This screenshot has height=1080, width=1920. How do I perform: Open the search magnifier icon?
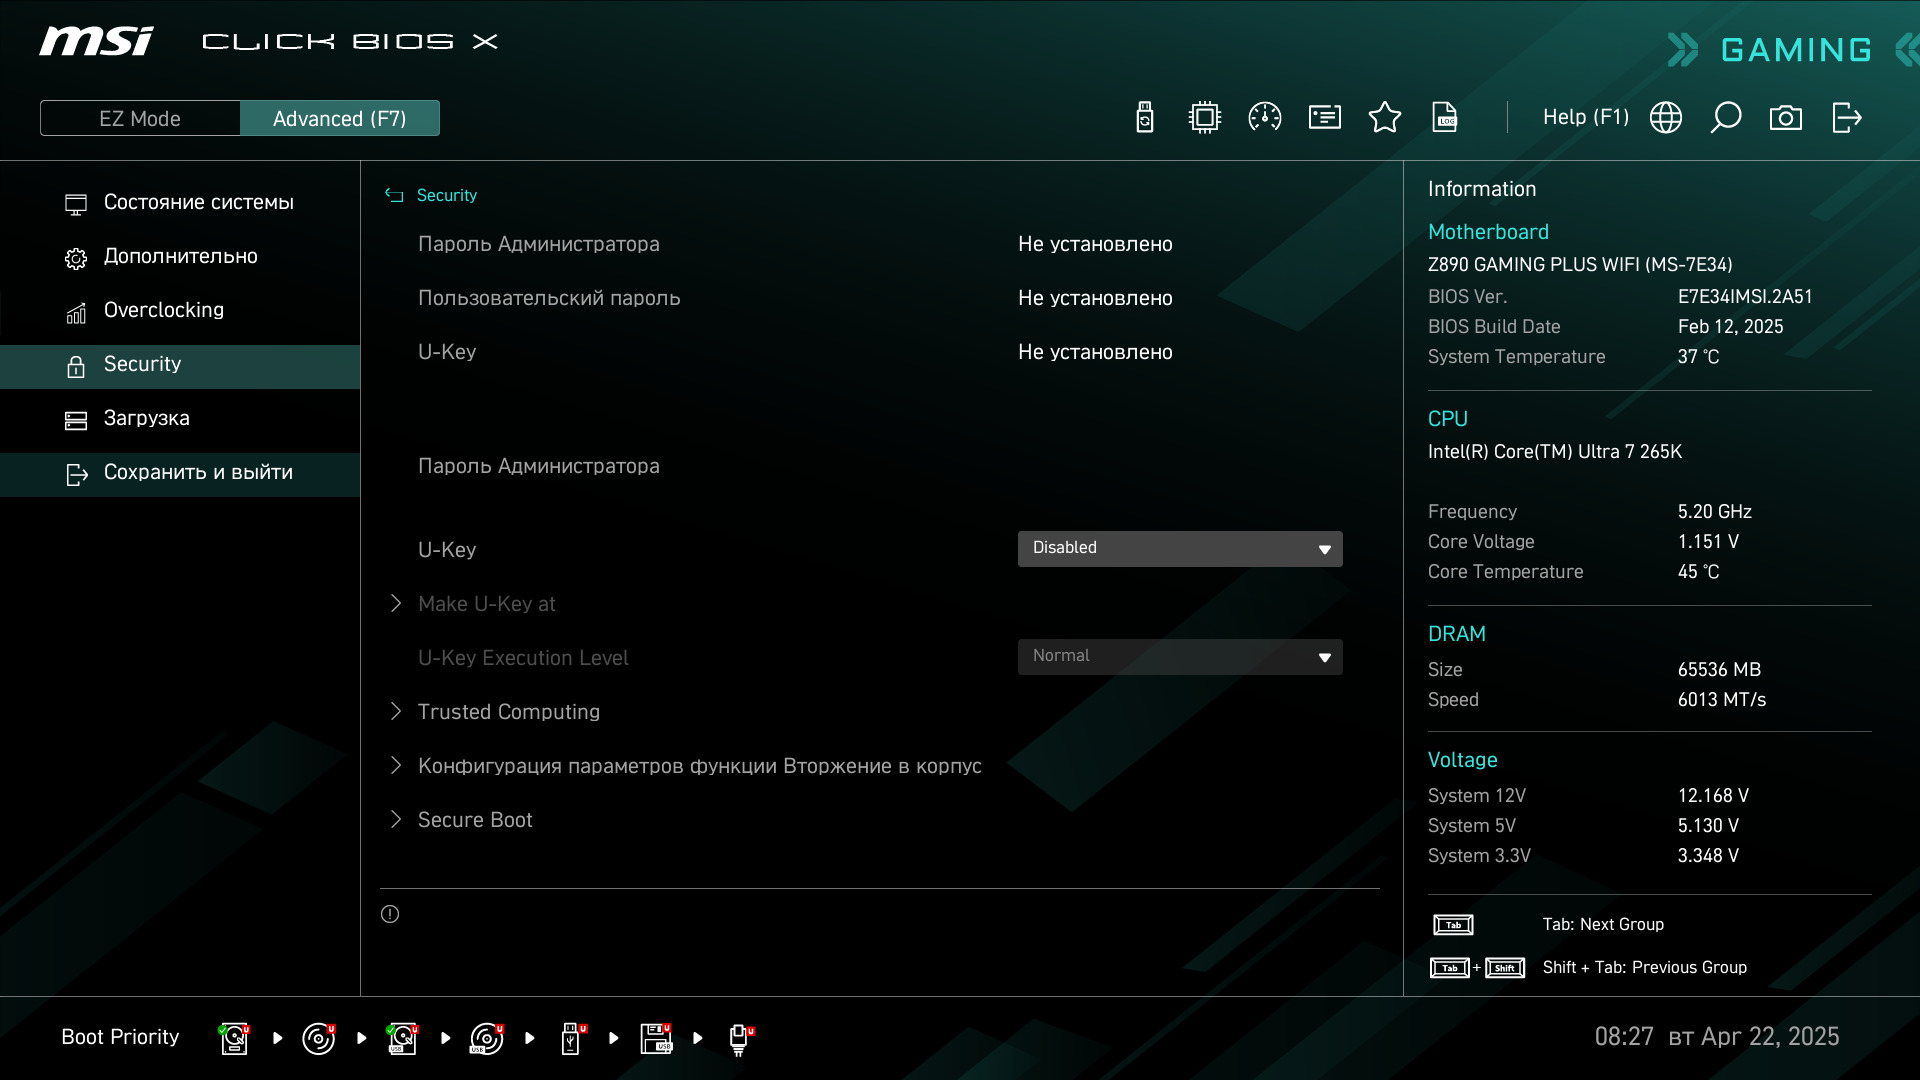click(x=1726, y=117)
